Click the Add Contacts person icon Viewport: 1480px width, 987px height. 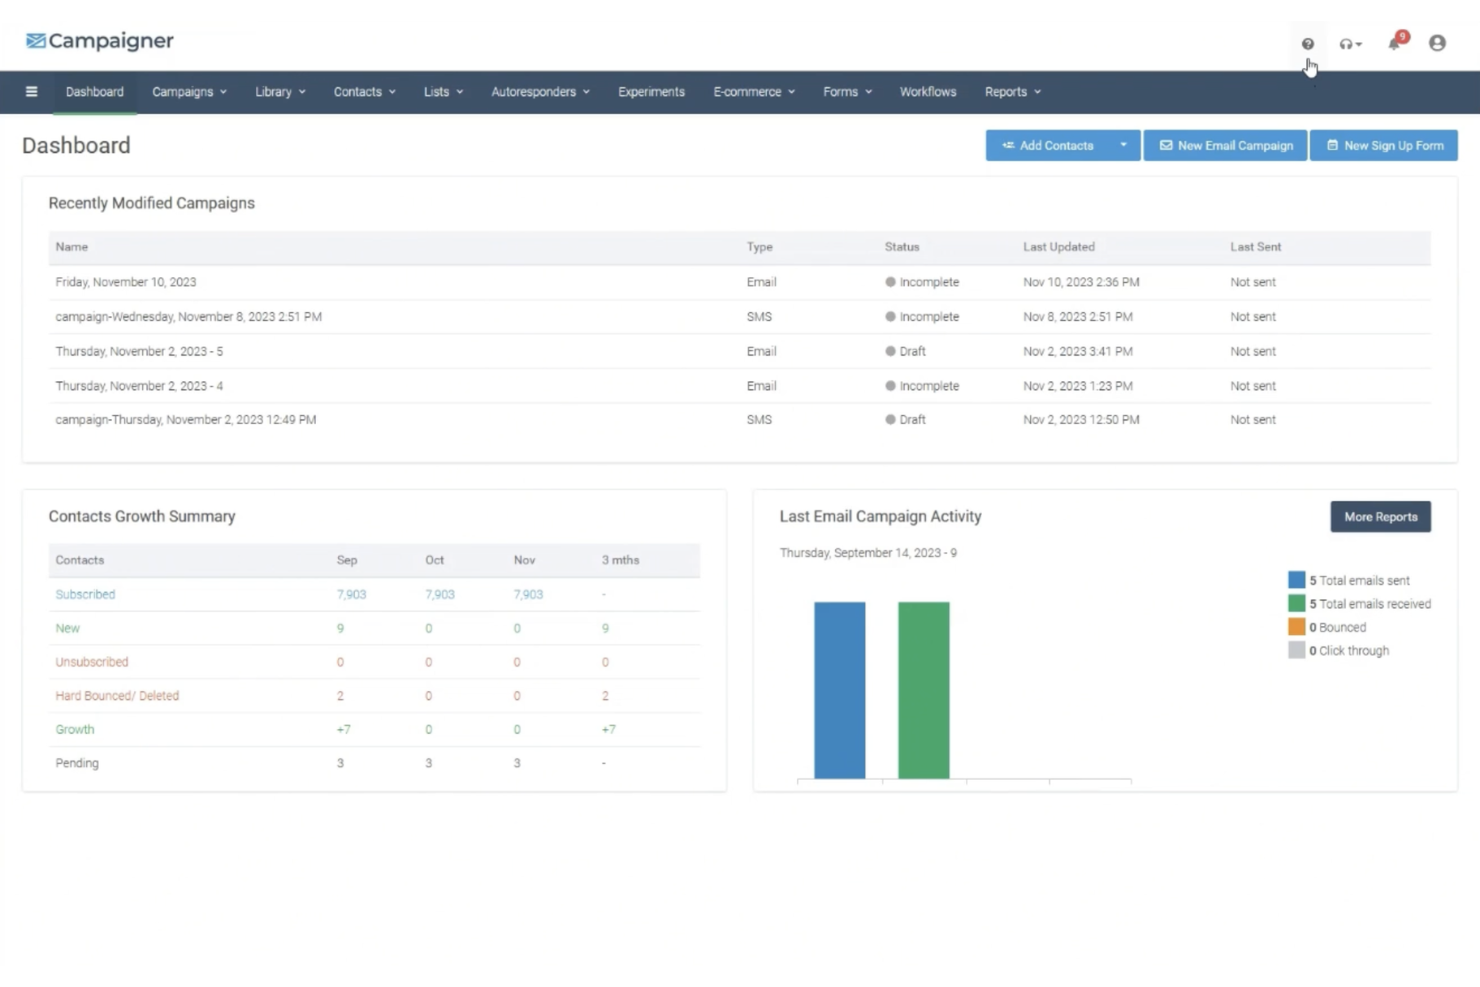[x=1010, y=145]
